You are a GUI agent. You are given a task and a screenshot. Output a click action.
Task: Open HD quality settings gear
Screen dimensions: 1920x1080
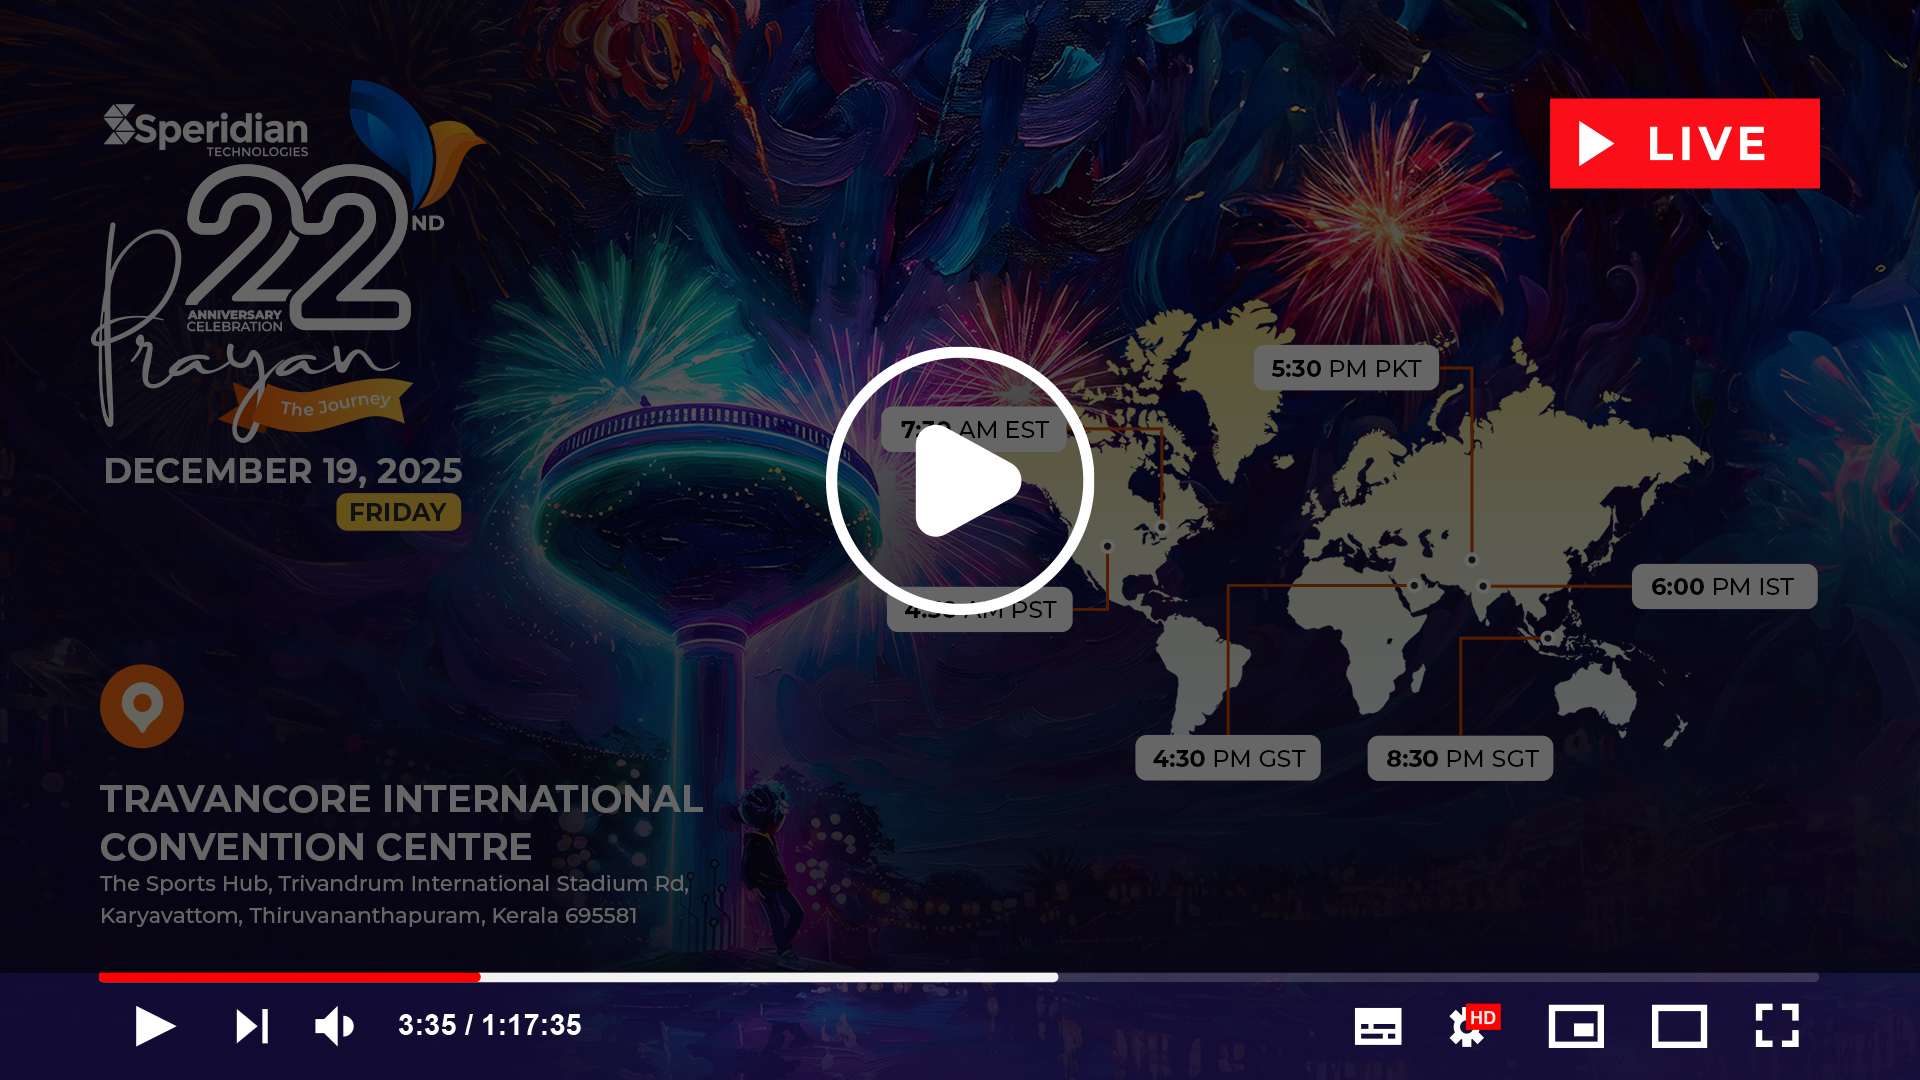click(x=1470, y=1026)
